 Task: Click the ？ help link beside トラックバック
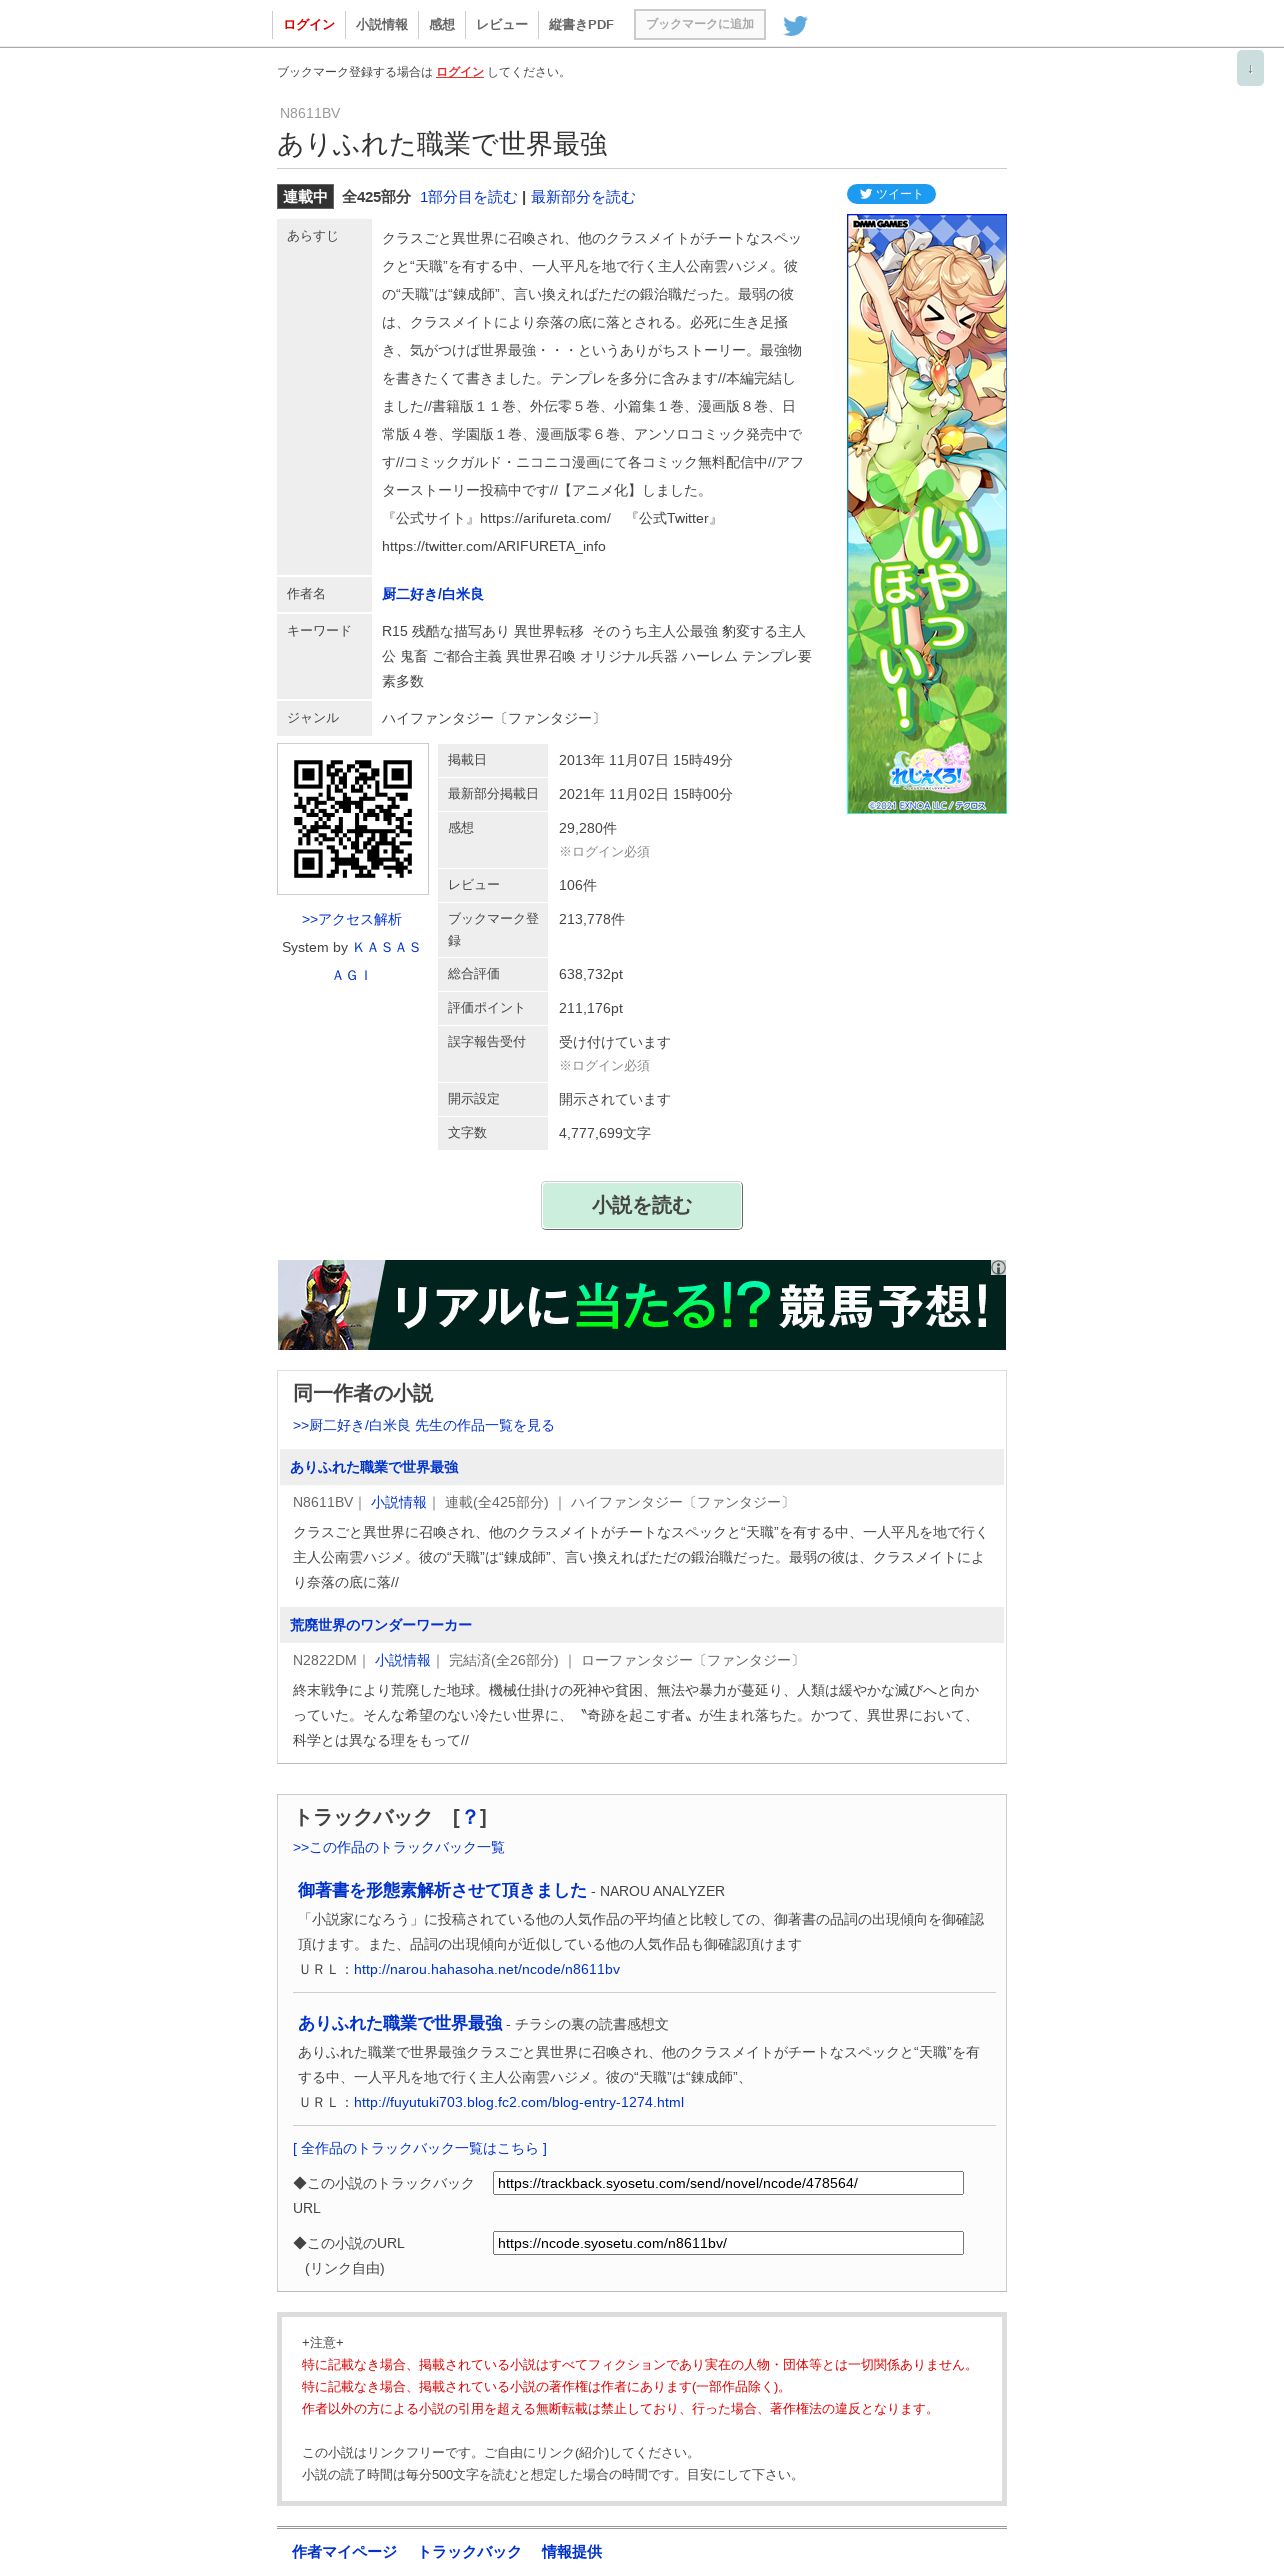click(470, 1817)
